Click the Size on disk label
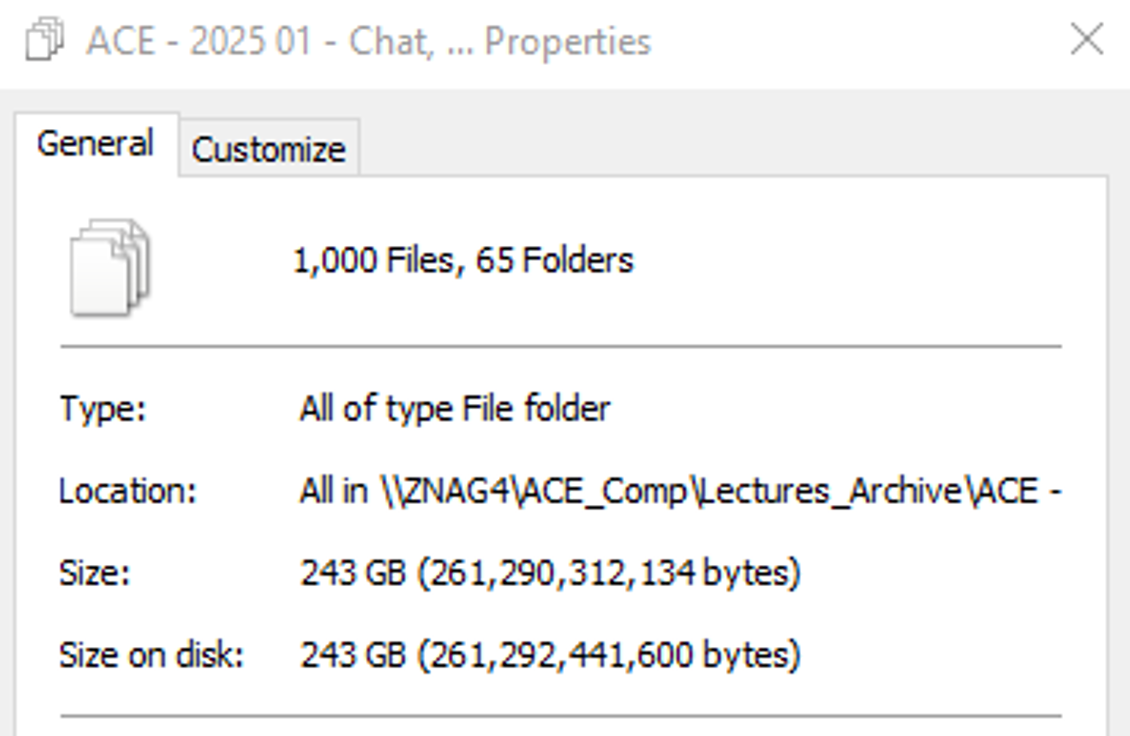Image resolution: width=1130 pixels, height=736 pixels. click(x=151, y=655)
